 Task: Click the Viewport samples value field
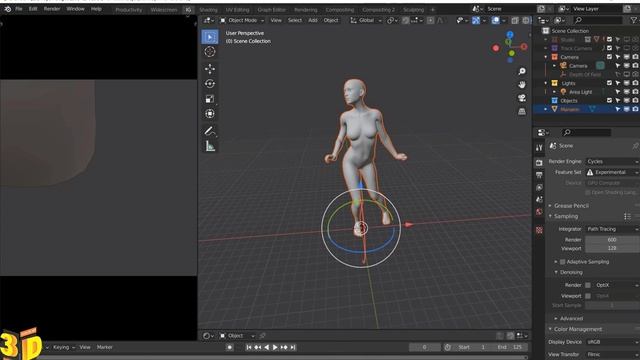612,248
